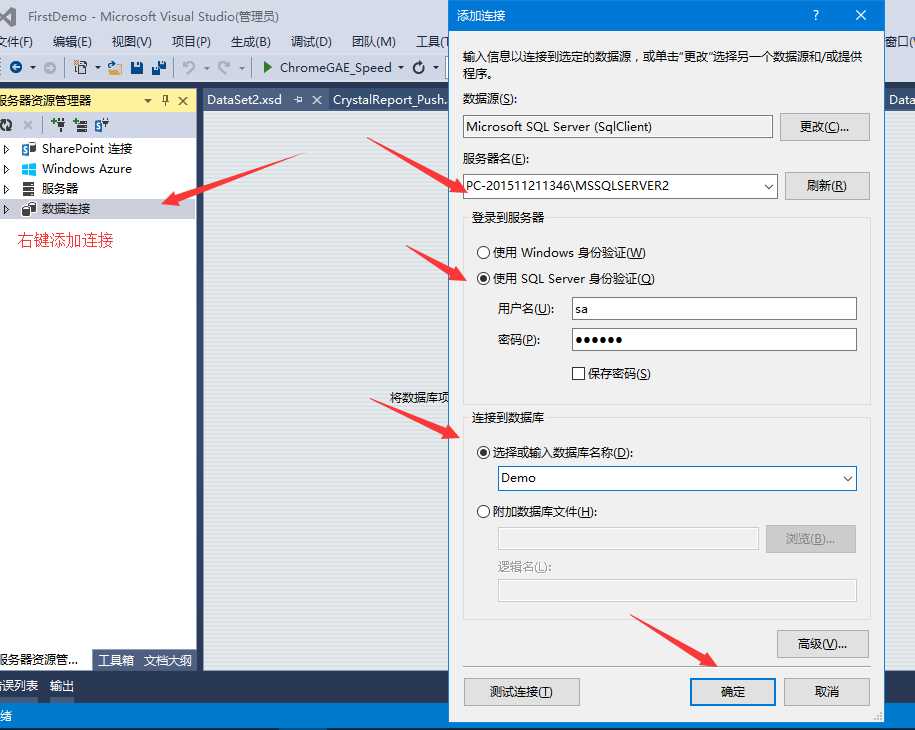Viewport: 915px width, 730px height.
Task: Close the DataSet2.xsd tab
Action: (317, 100)
